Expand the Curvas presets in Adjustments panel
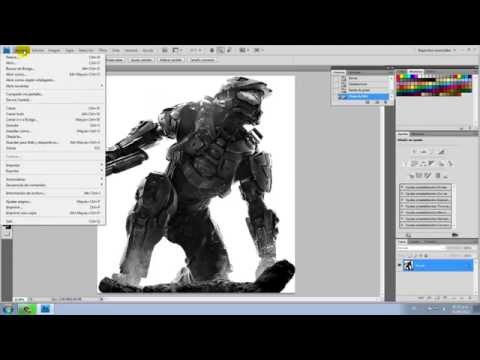480x360 pixels. click(402, 193)
